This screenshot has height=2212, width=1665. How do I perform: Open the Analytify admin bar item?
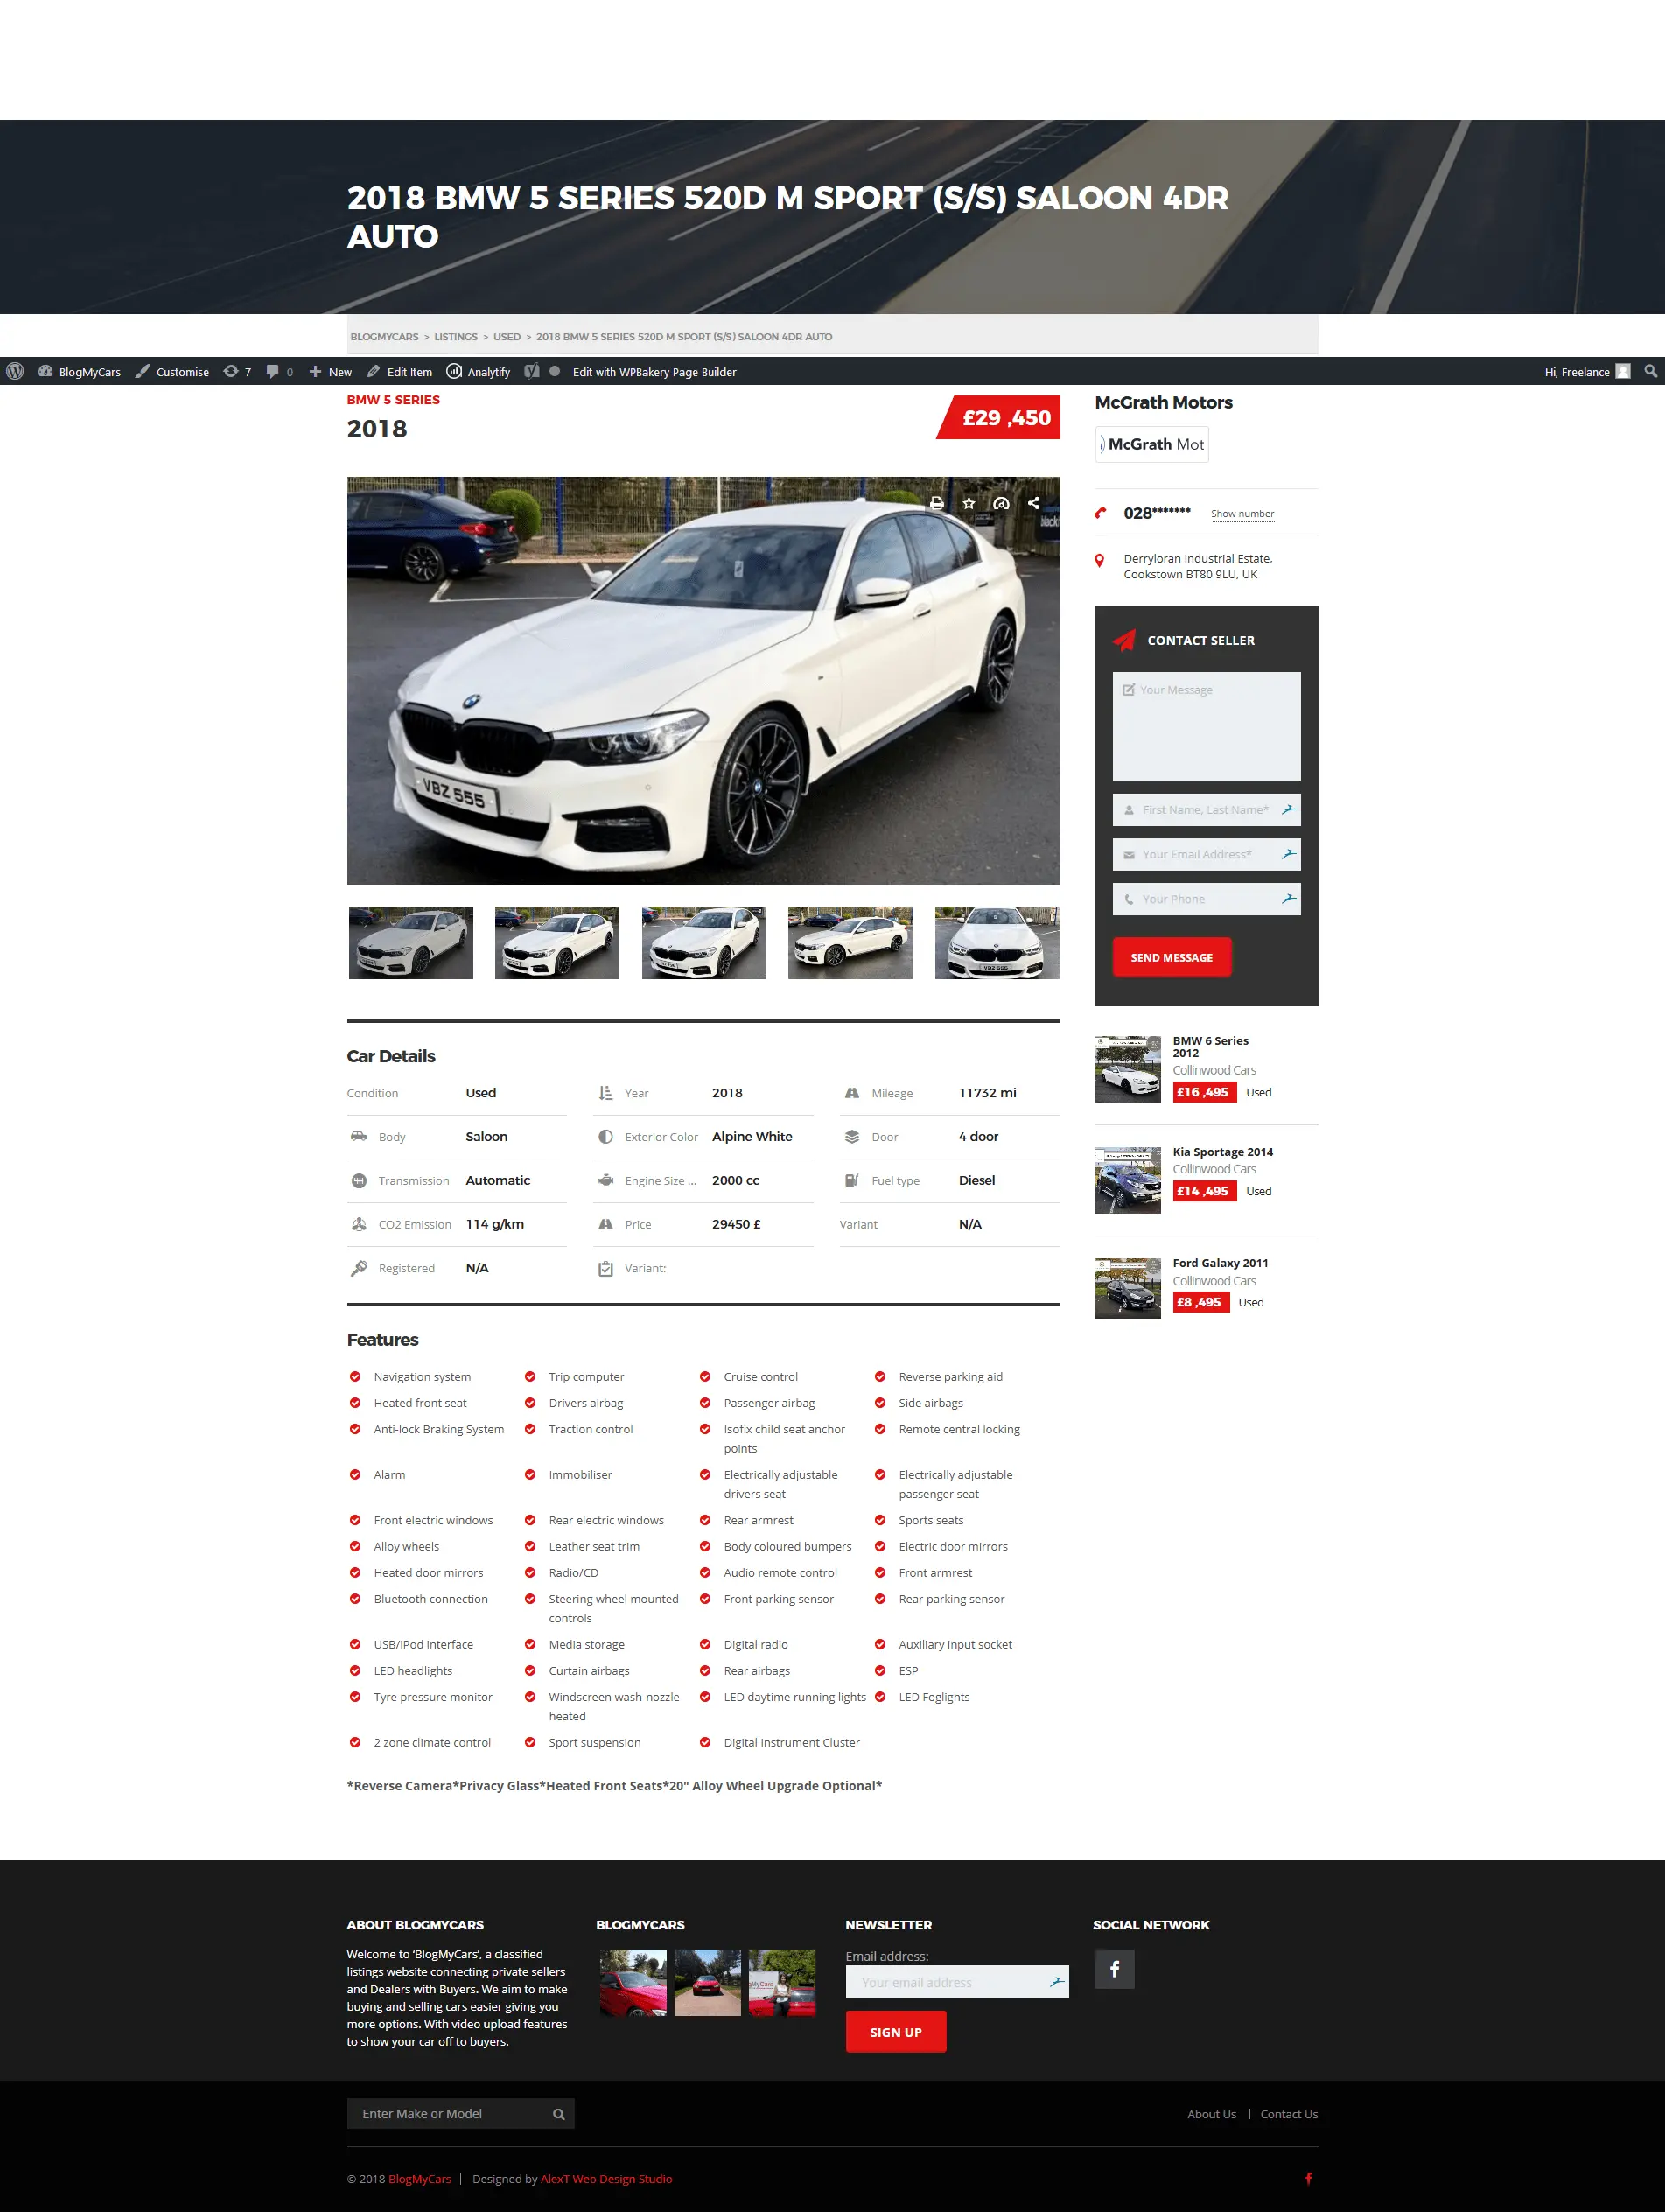click(478, 371)
